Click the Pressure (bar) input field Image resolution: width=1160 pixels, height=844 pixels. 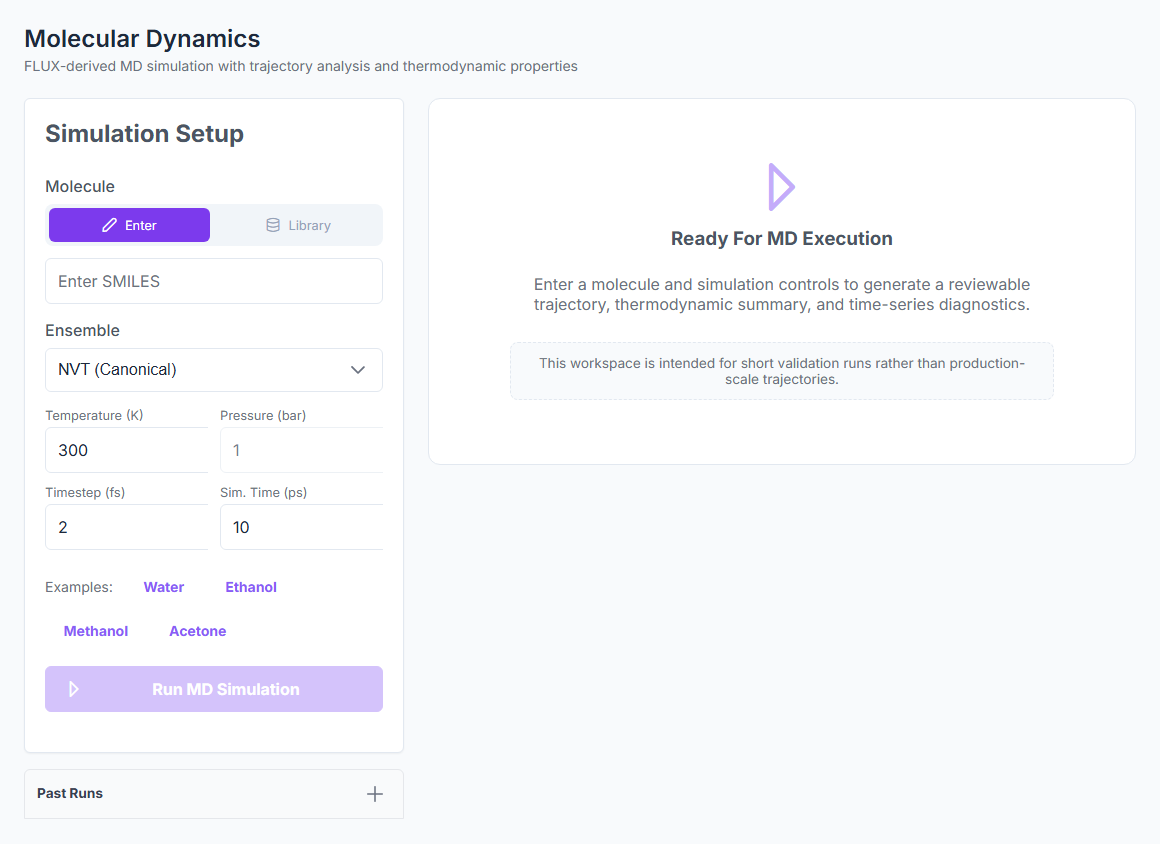[x=302, y=450]
